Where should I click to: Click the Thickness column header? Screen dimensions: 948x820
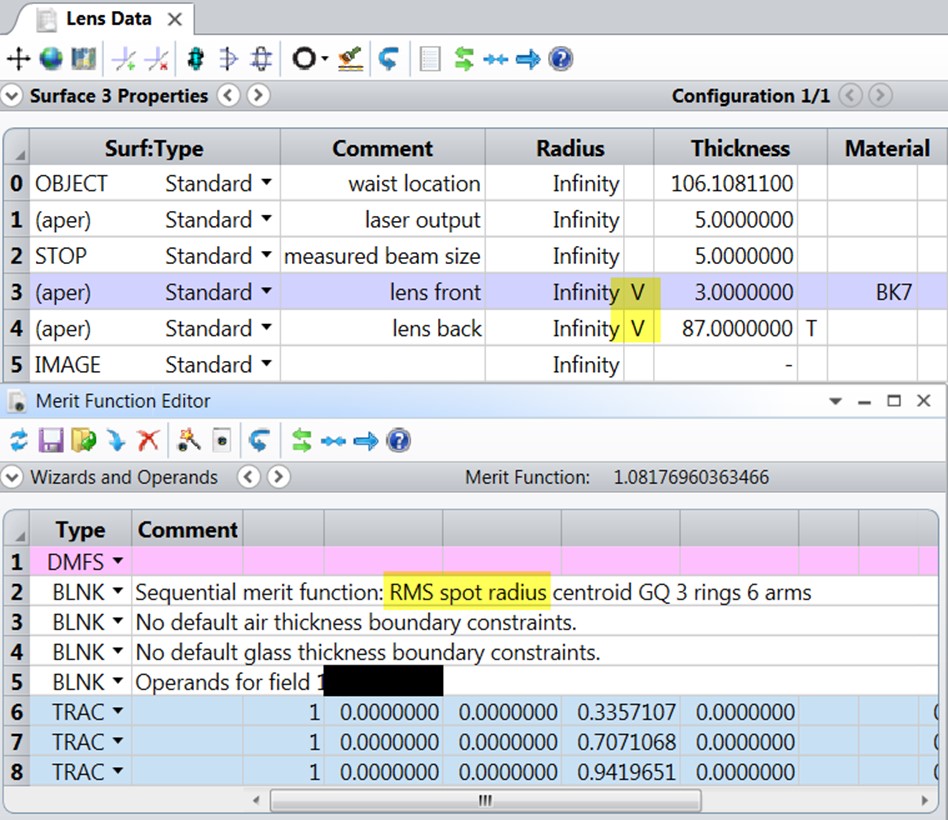tap(740, 148)
